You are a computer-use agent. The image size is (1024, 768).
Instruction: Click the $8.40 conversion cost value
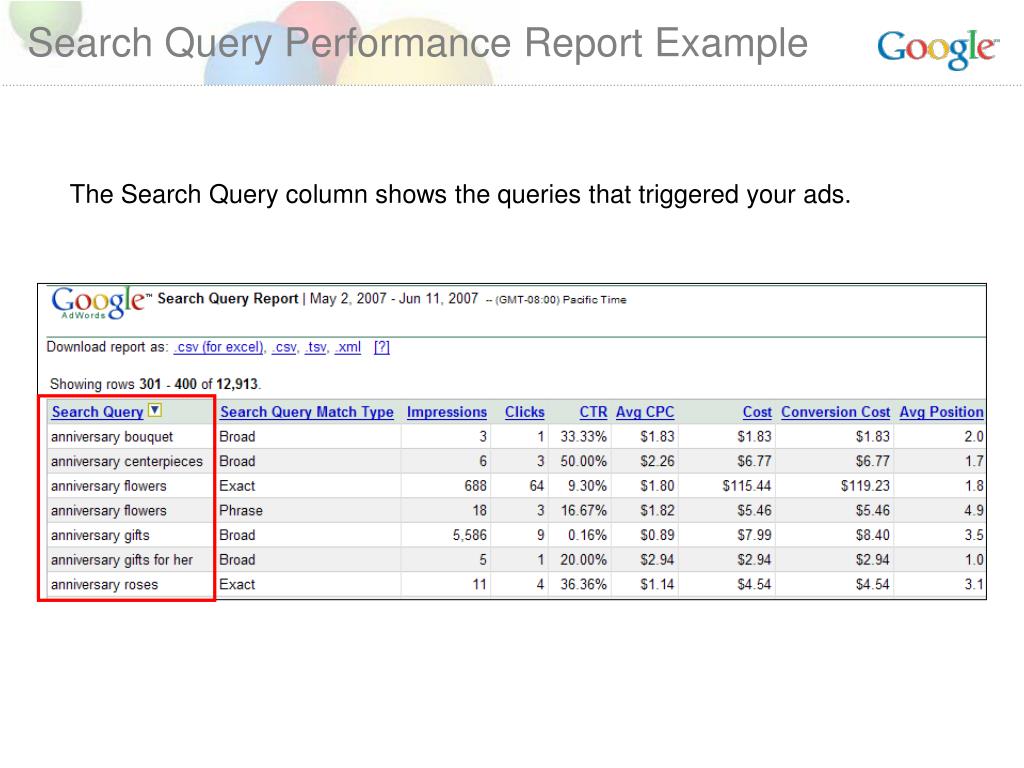click(873, 536)
